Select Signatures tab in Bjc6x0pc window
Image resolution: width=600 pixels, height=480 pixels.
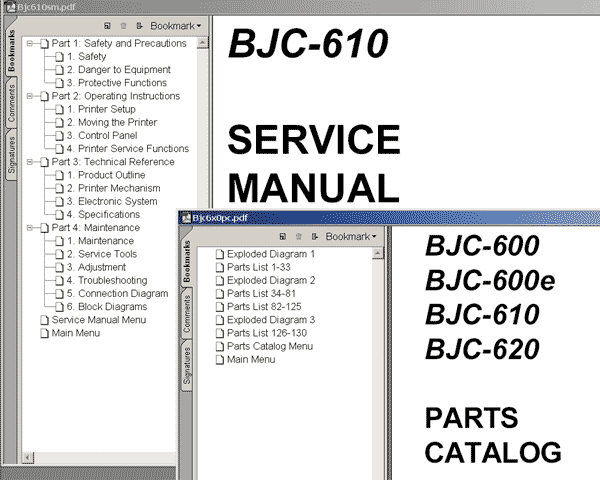point(187,366)
